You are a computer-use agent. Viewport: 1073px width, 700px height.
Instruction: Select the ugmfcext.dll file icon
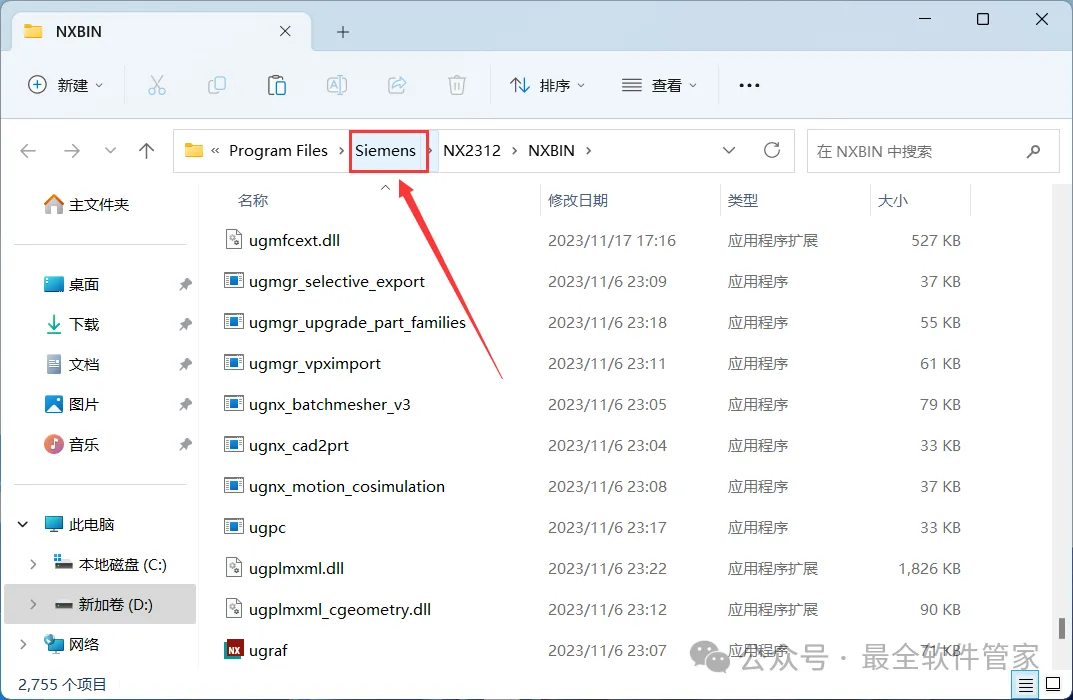pos(234,239)
